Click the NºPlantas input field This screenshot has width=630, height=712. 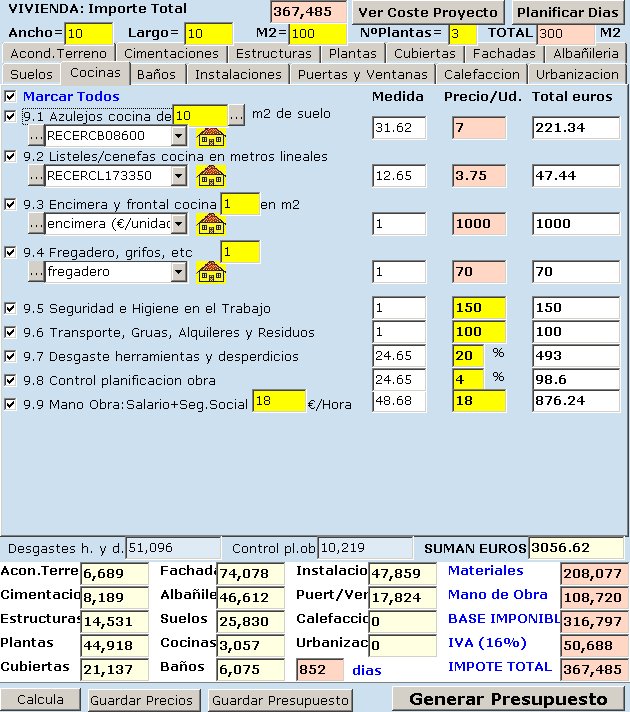[x=462, y=34]
